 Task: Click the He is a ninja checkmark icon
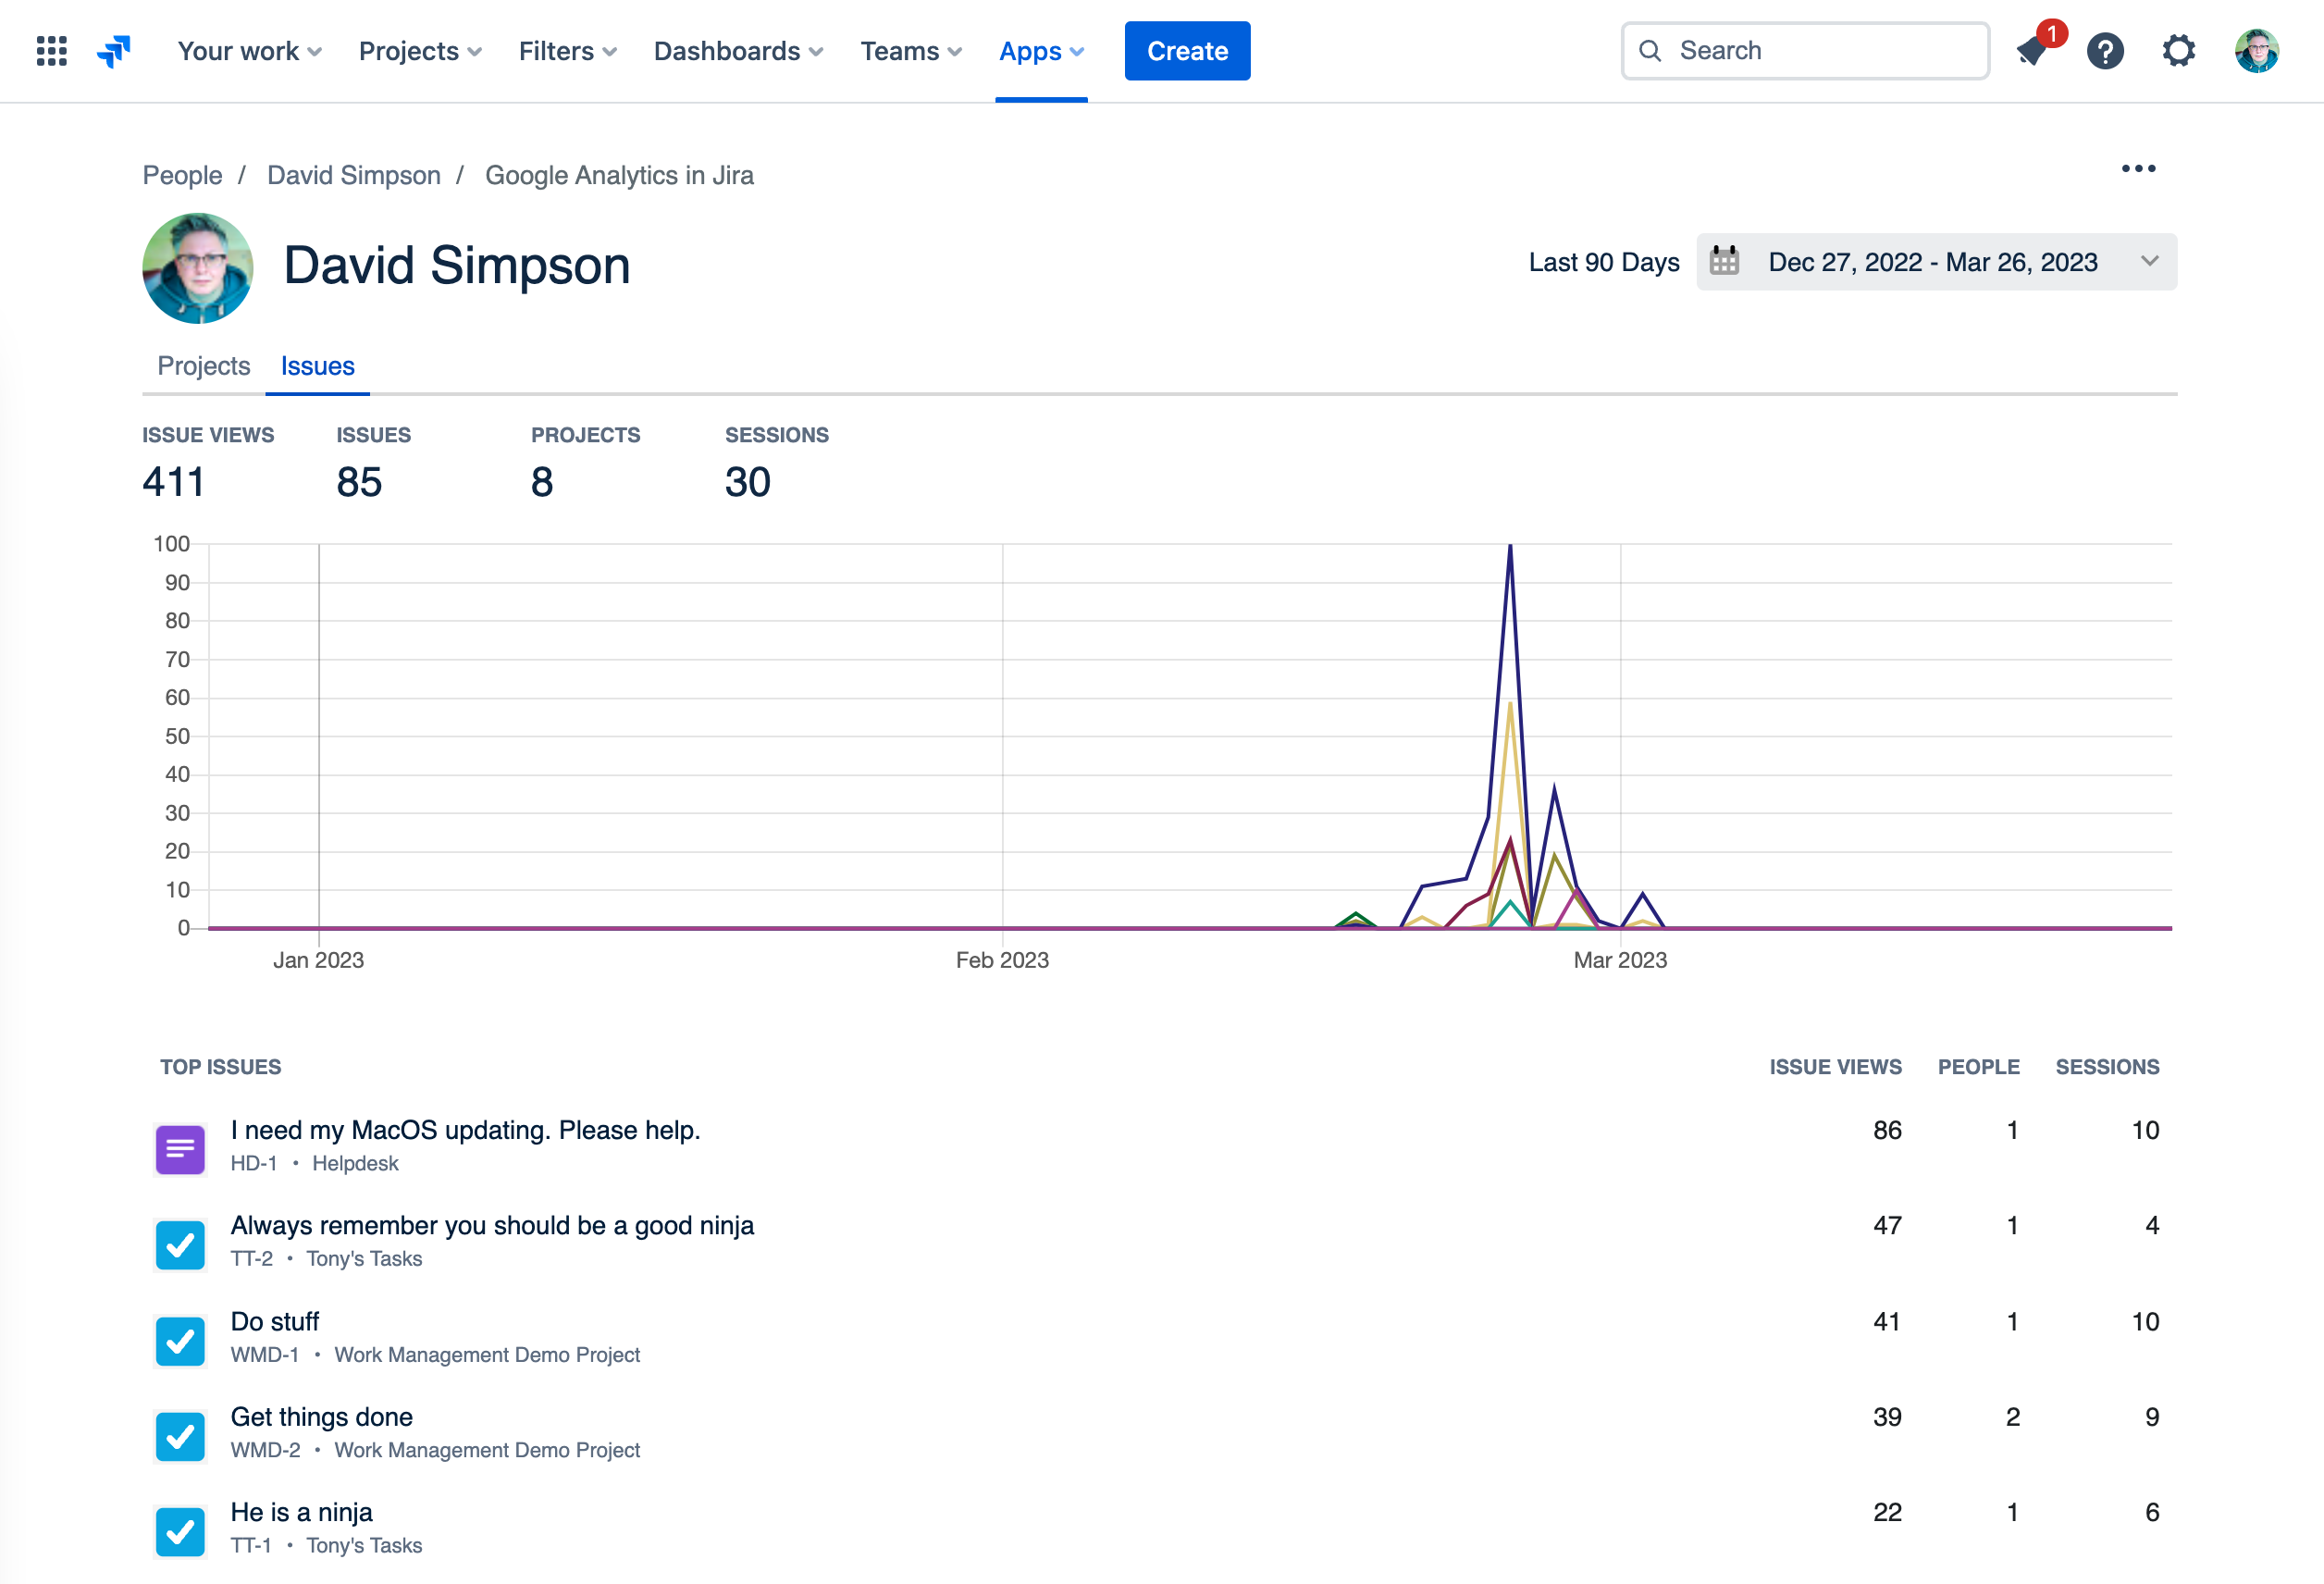pos(181,1531)
